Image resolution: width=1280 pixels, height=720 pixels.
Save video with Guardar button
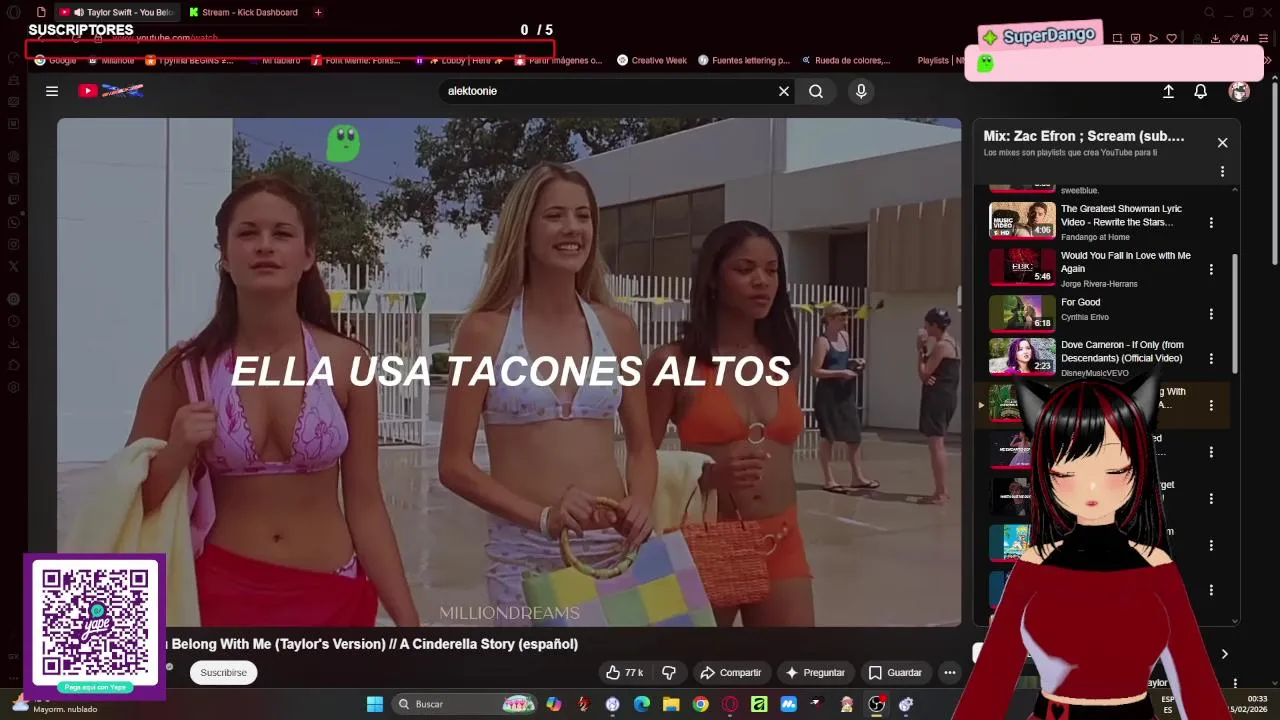895,673
